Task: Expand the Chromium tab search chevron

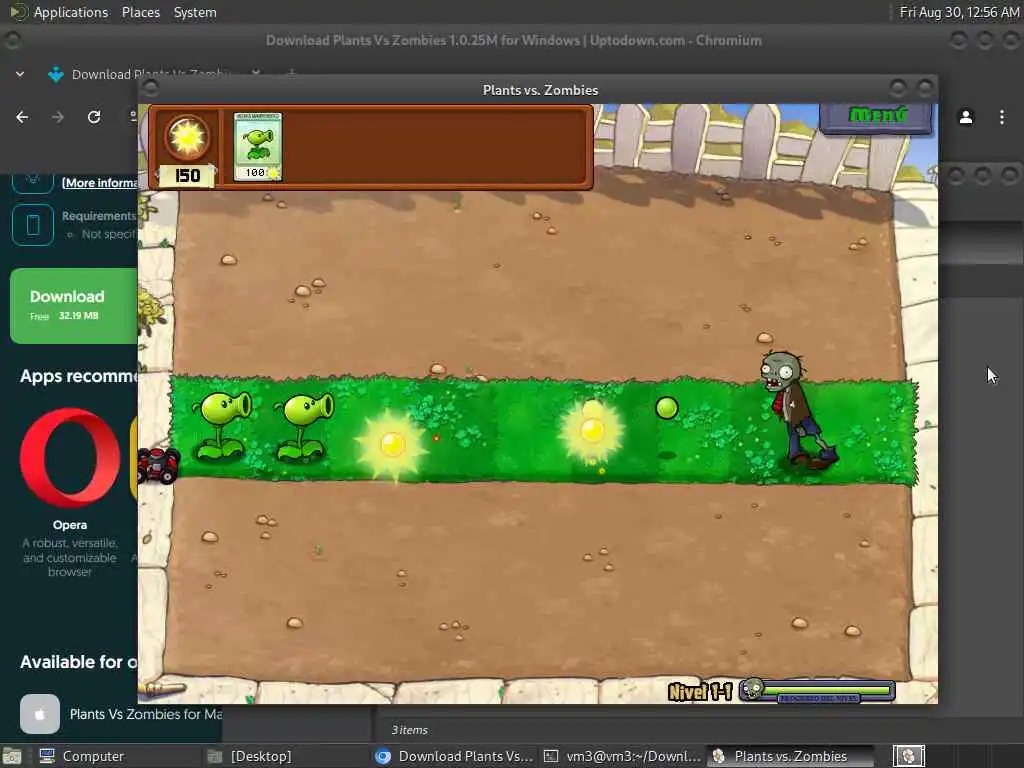Action: (x=20, y=74)
